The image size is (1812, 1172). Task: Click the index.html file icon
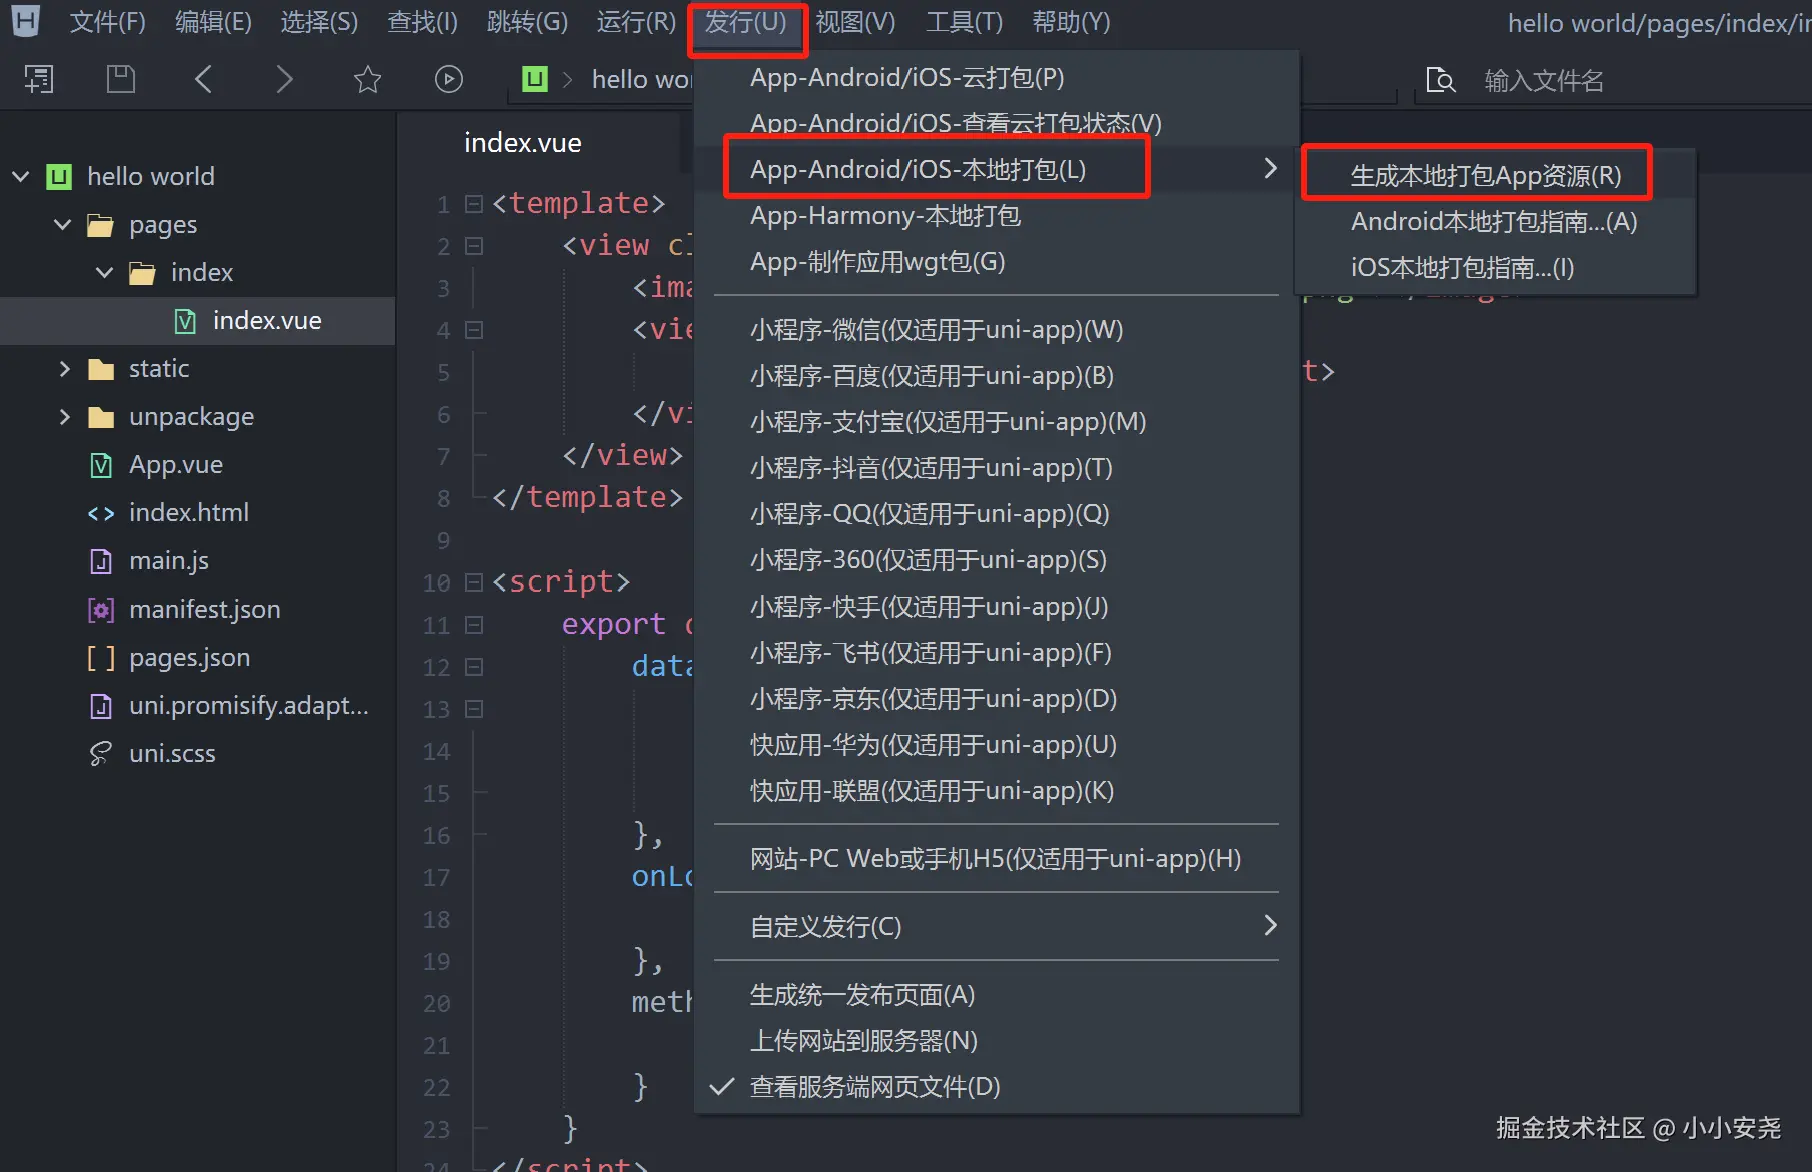[101, 513]
